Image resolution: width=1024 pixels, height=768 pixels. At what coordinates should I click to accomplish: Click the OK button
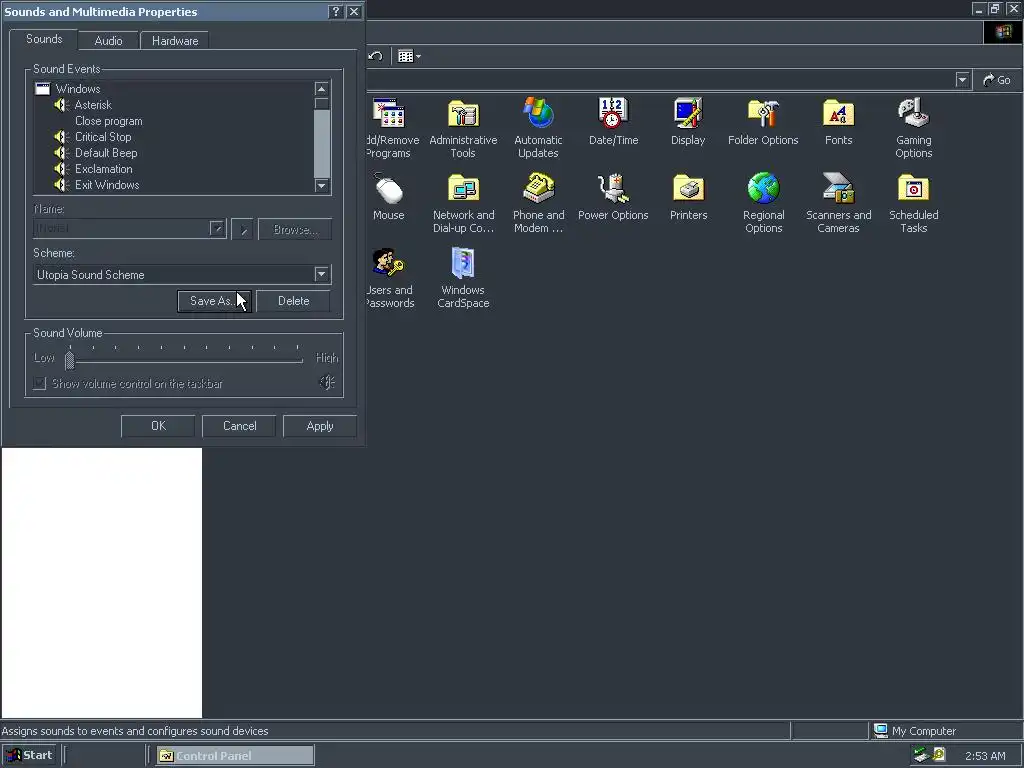158,426
